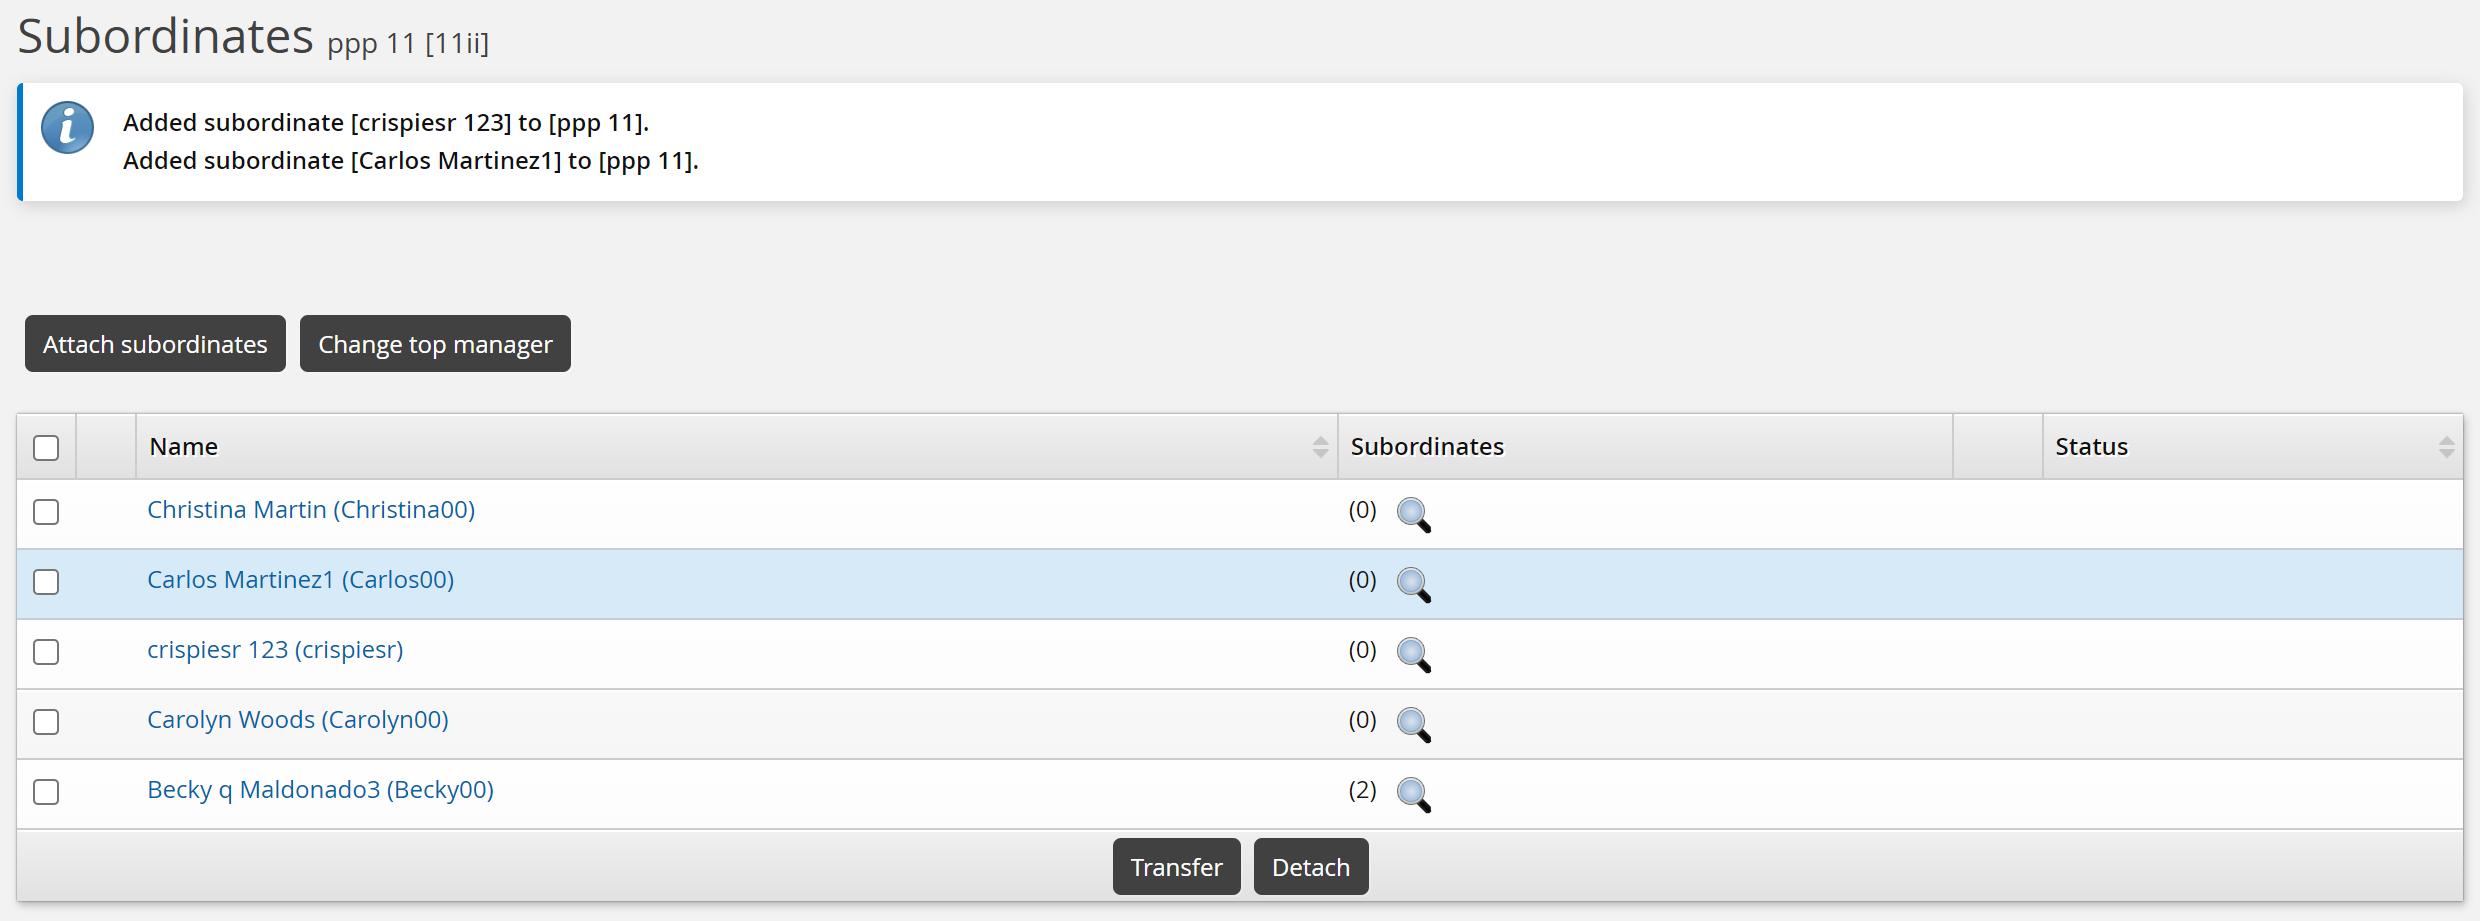Click magnifier icon for Christina Martin row
This screenshot has height=921, width=2480.
pos(1413,514)
